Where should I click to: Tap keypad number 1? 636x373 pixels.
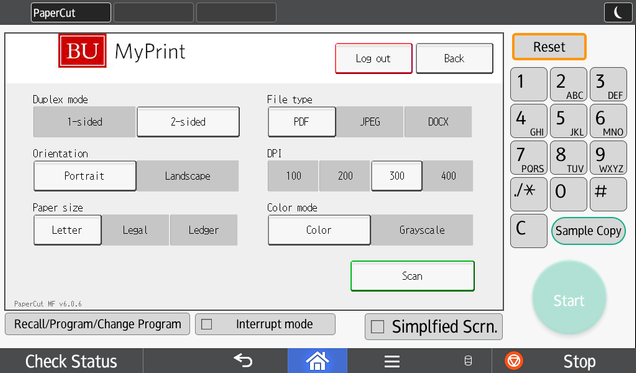(529, 84)
